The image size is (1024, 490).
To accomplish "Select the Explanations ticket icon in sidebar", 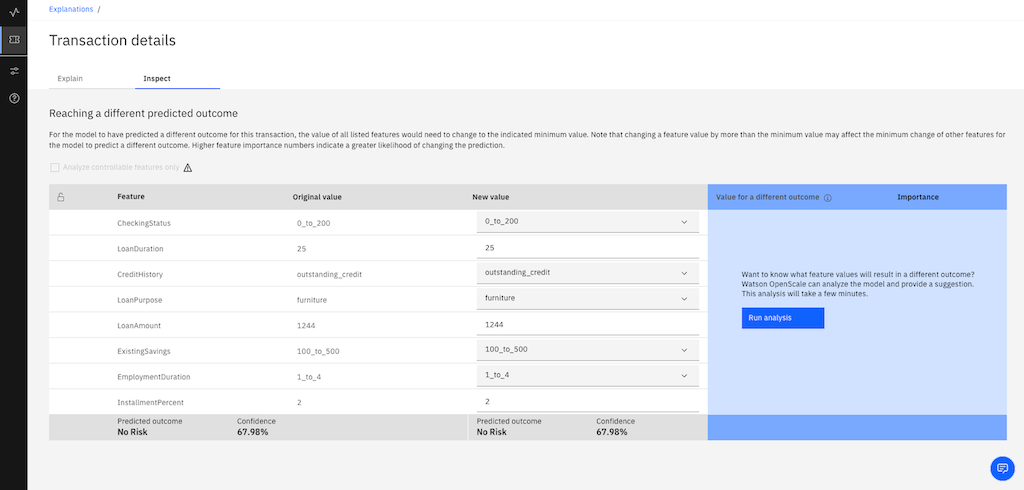I will 14,40.
